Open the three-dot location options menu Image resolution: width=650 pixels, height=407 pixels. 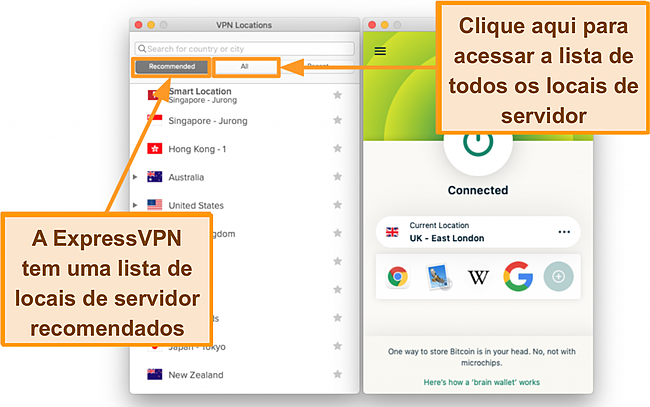(564, 232)
